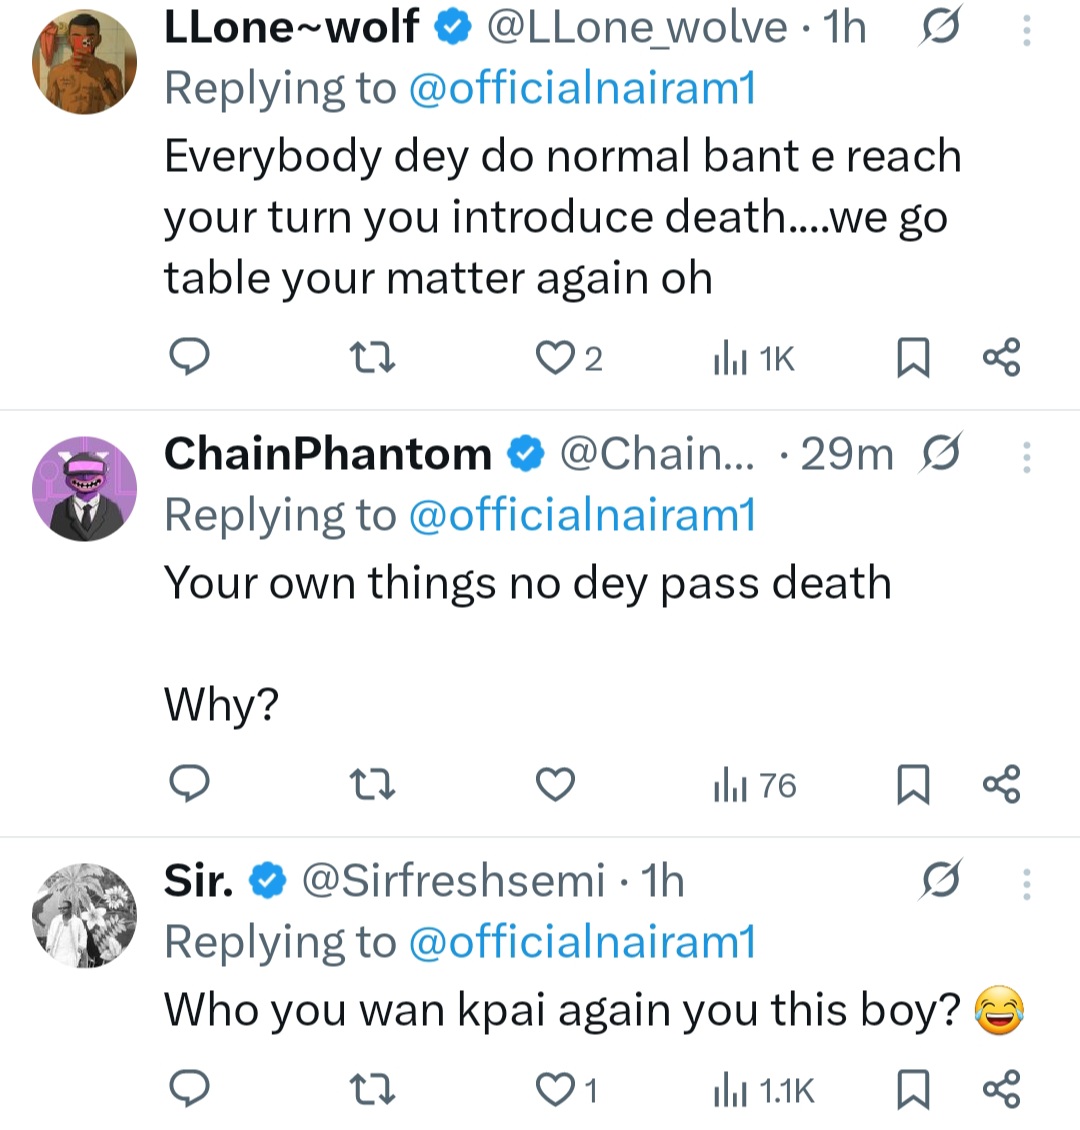Like ChainPhantom's tweet
This screenshot has height=1130, width=1080.
555,785
